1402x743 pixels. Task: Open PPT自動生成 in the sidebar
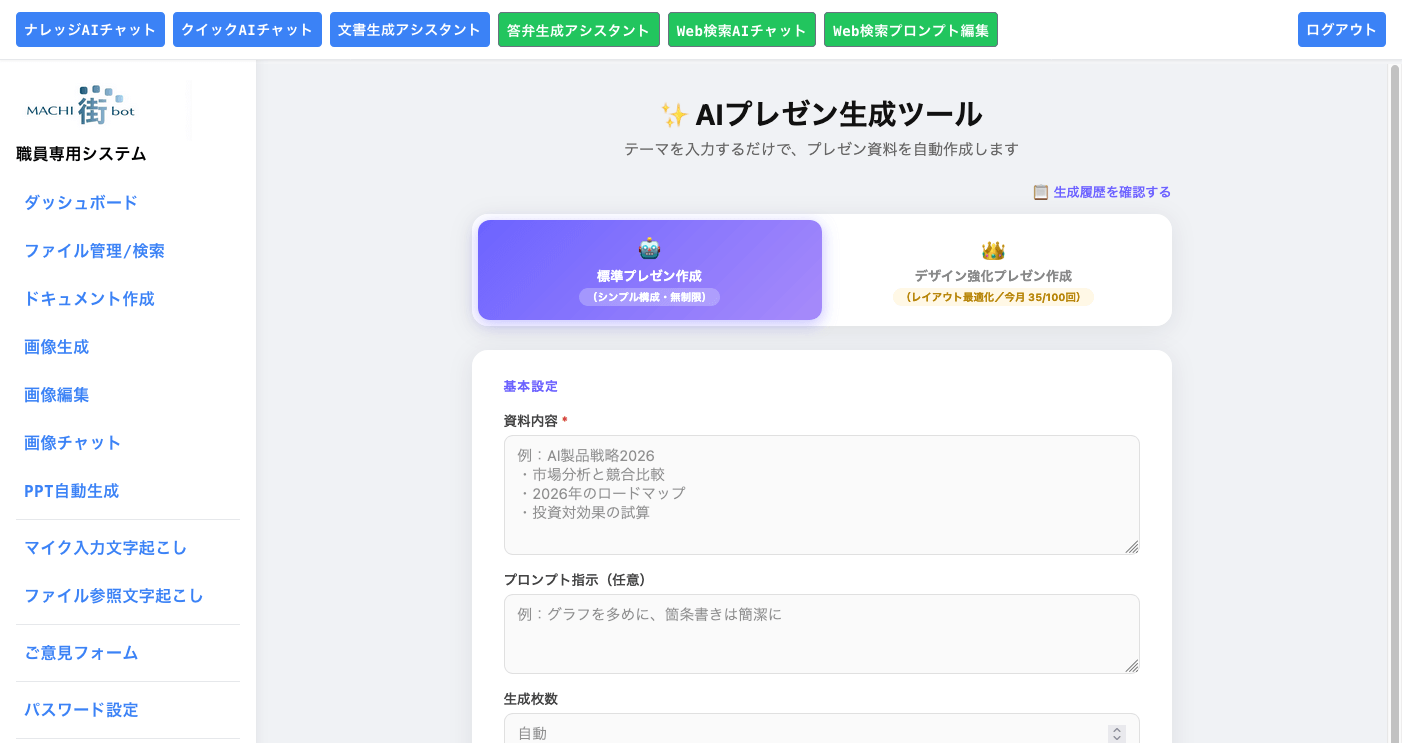point(72,491)
